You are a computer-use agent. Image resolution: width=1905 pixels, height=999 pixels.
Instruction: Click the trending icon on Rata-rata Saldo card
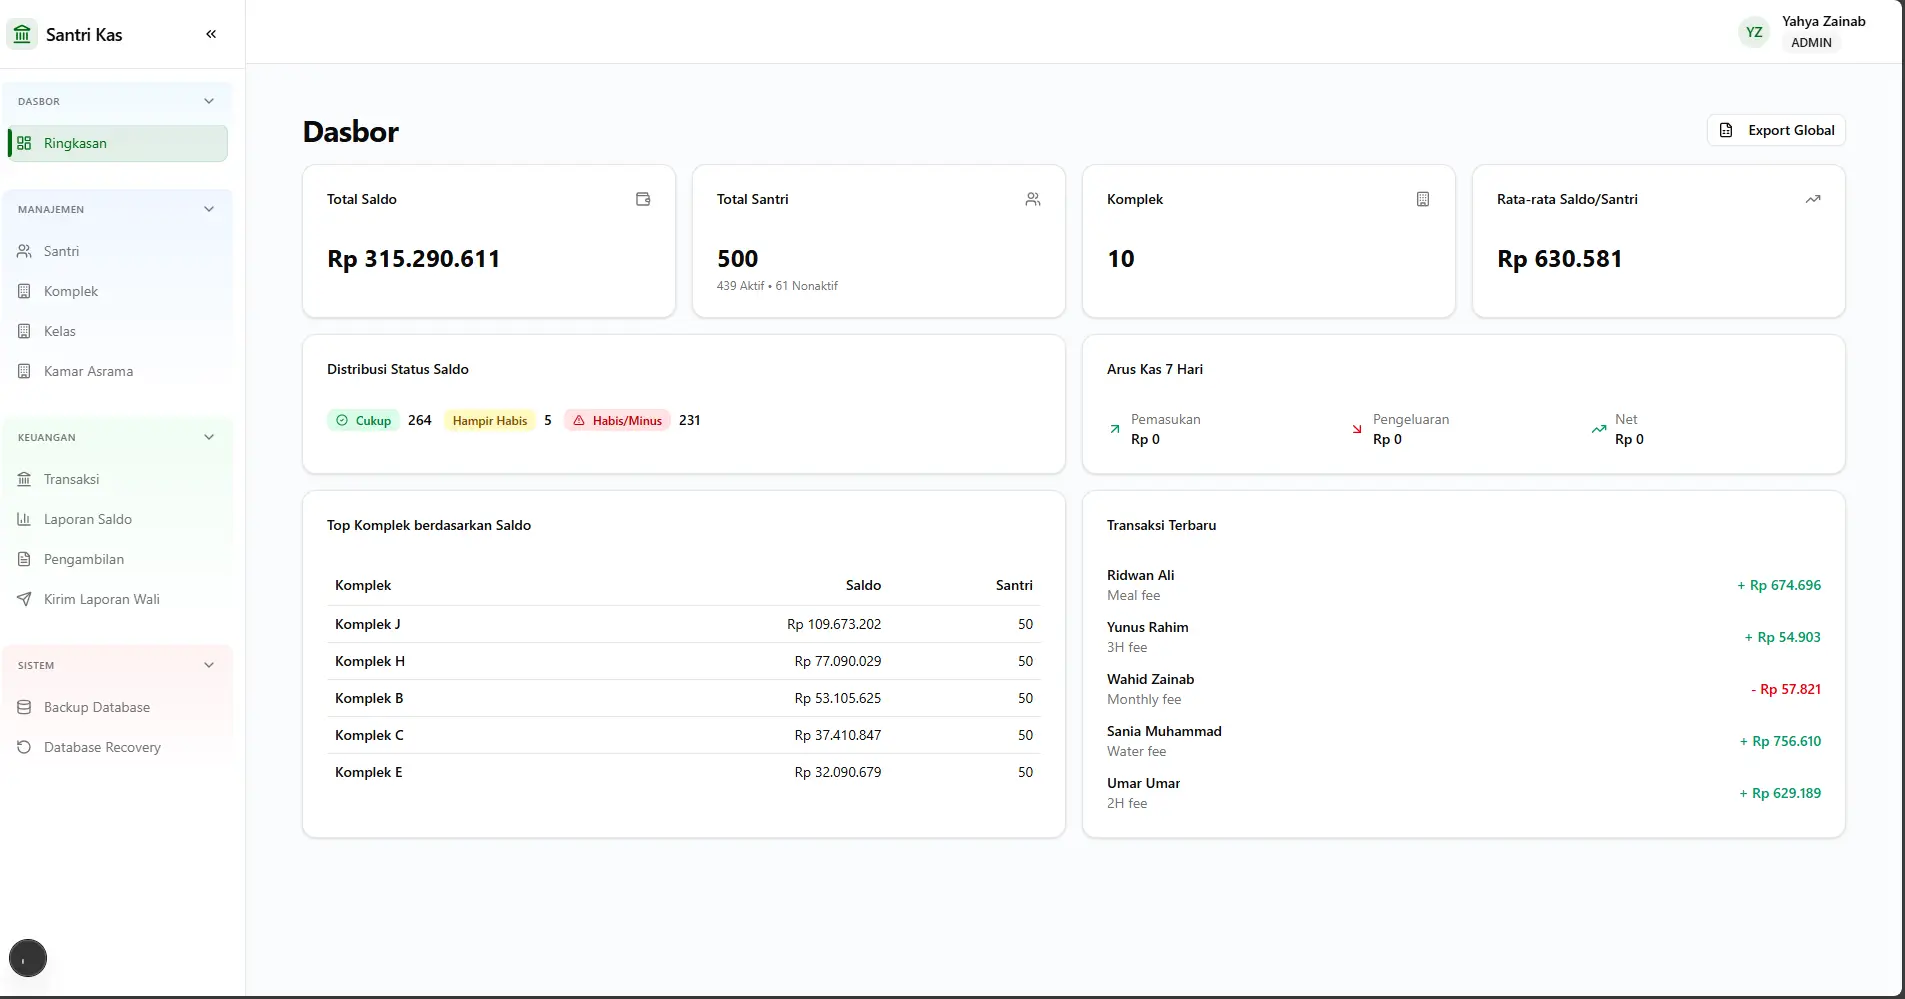(1813, 199)
